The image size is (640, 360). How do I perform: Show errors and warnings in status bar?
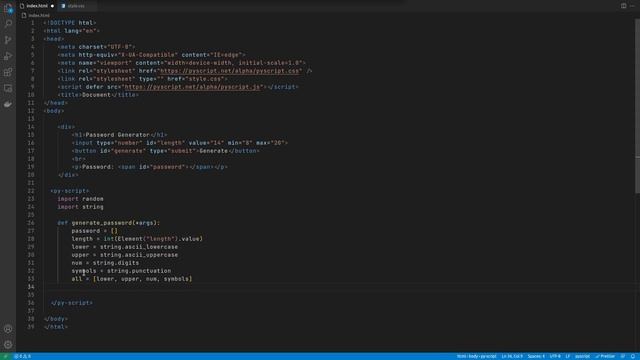point(22,356)
